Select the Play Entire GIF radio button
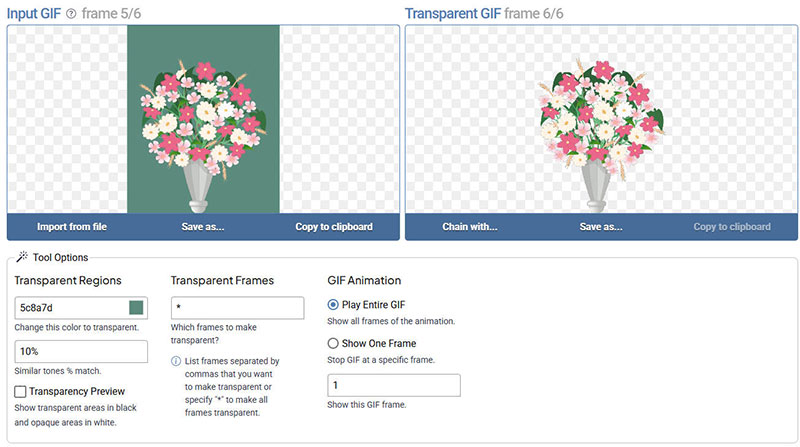This screenshot has height=447, width=800. pyautogui.click(x=334, y=305)
